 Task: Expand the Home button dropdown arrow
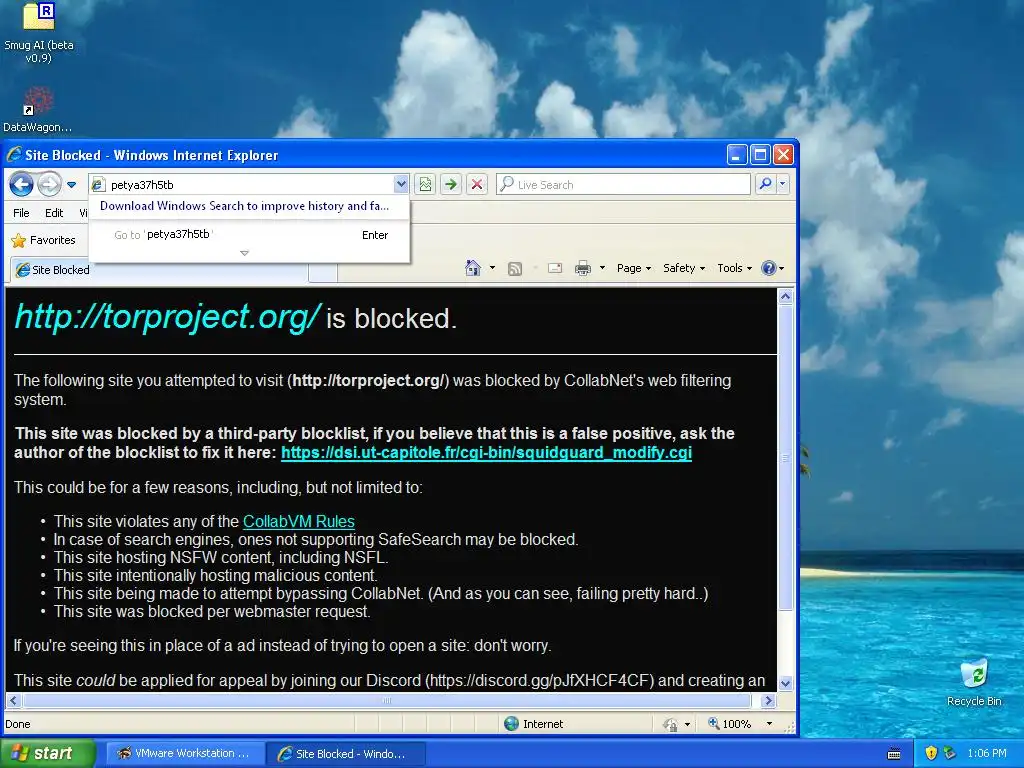coord(492,268)
